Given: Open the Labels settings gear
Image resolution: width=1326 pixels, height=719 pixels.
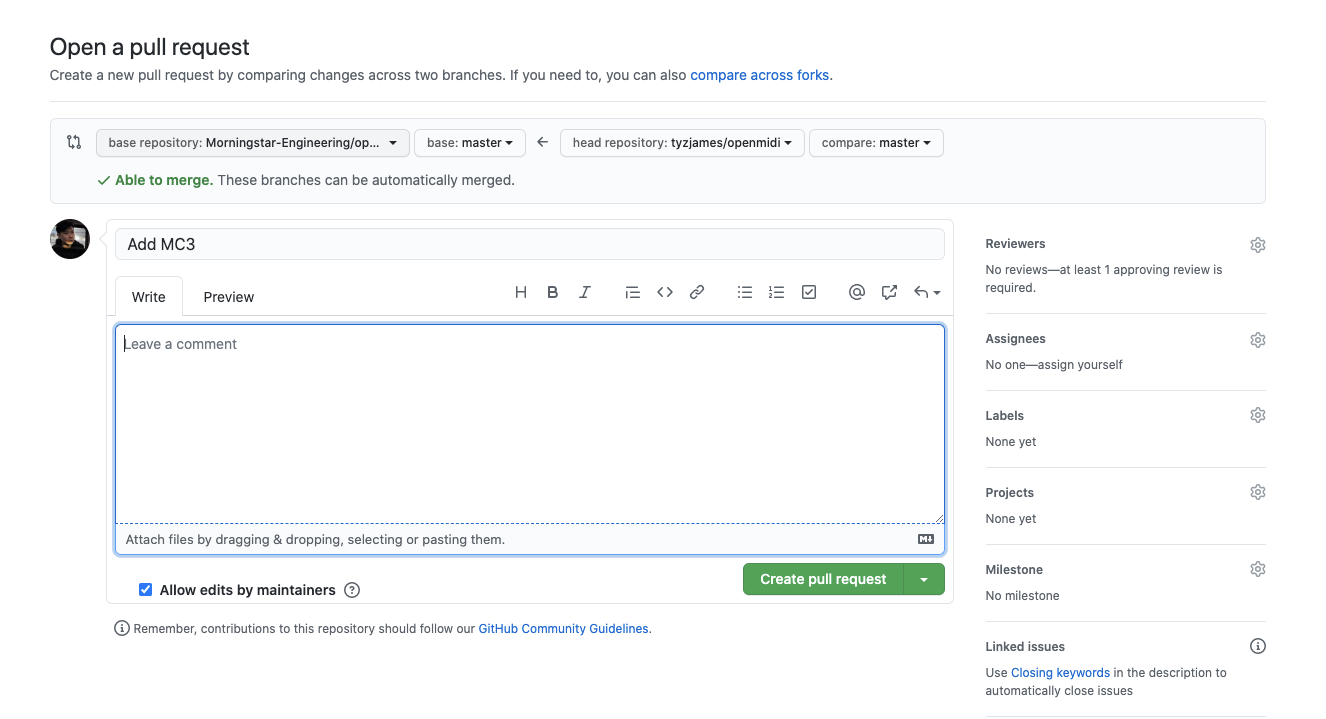Looking at the screenshot, I should click(1257, 415).
